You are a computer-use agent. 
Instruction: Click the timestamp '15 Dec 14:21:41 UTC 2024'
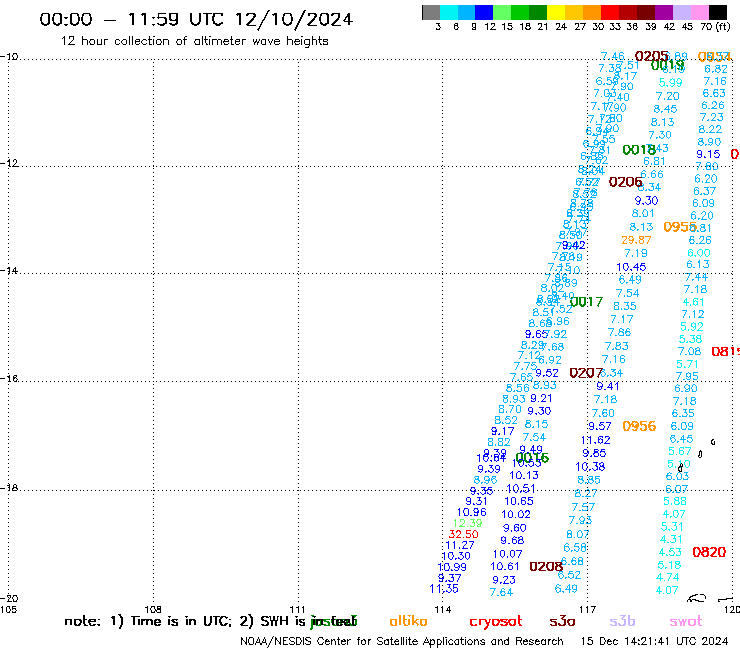coord(654,642)
